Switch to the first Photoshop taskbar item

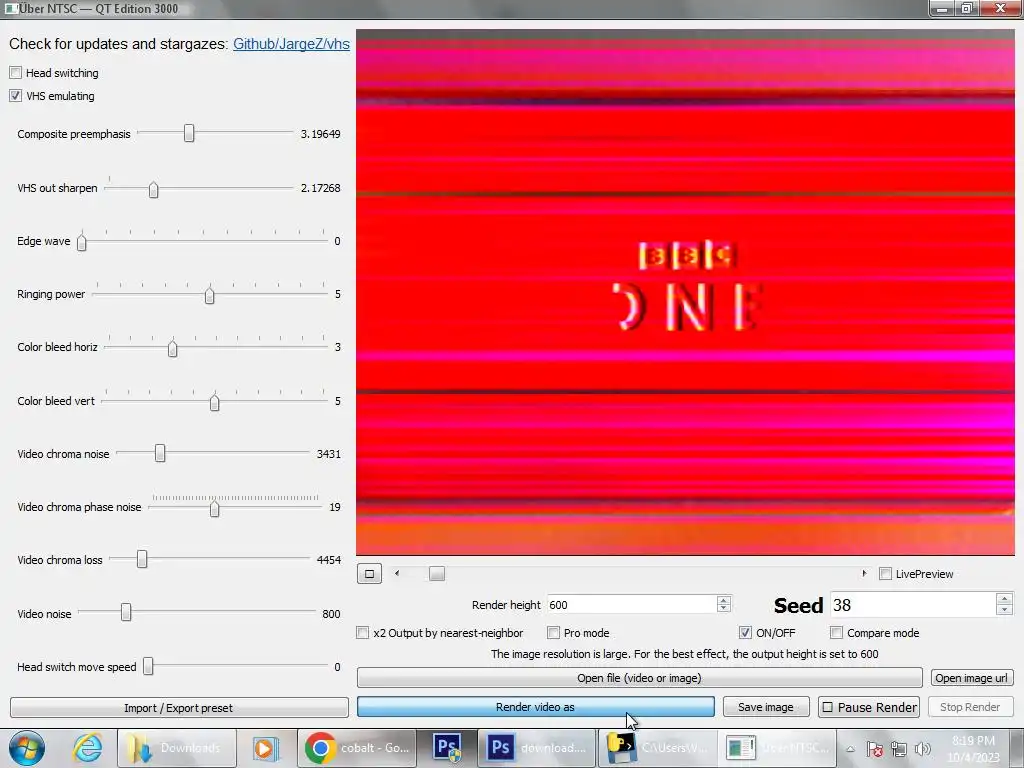[449, 748]
